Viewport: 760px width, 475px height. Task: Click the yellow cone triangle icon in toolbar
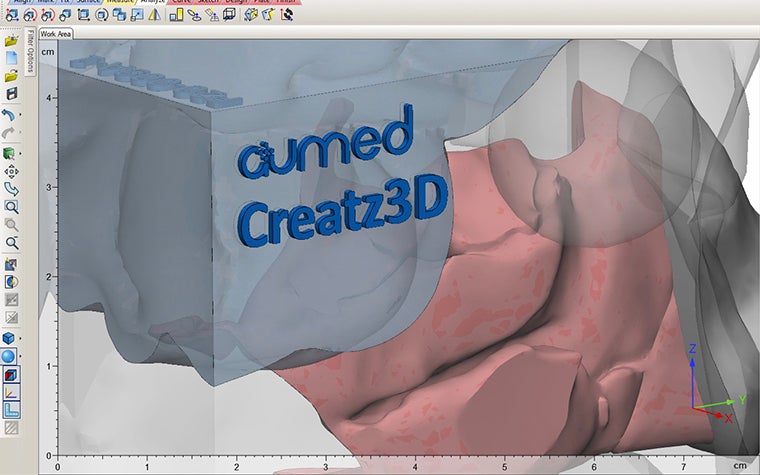[154, 15]
